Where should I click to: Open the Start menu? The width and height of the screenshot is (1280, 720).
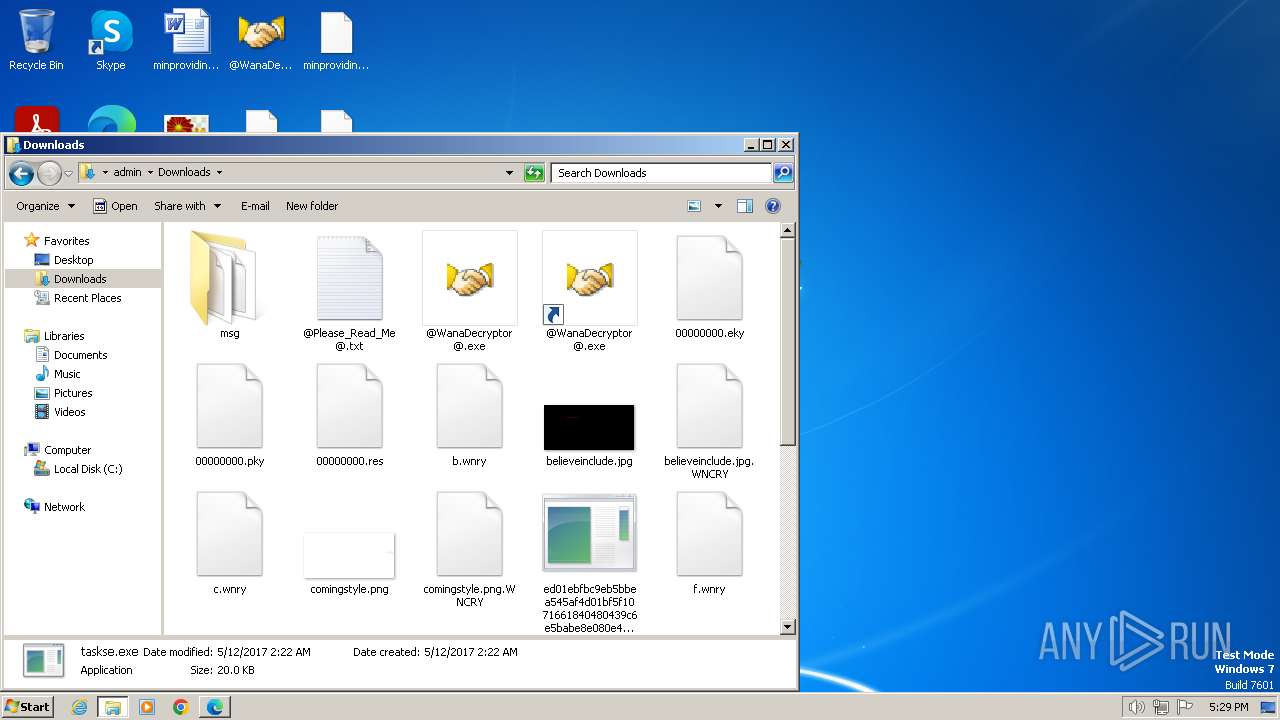pos(27,707)
